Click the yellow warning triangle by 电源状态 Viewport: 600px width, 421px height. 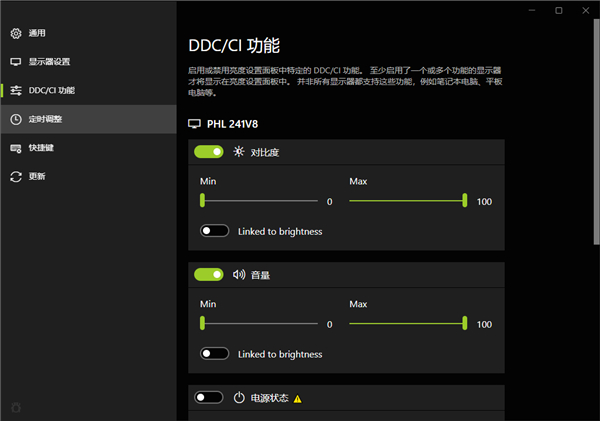coord(297,399)
